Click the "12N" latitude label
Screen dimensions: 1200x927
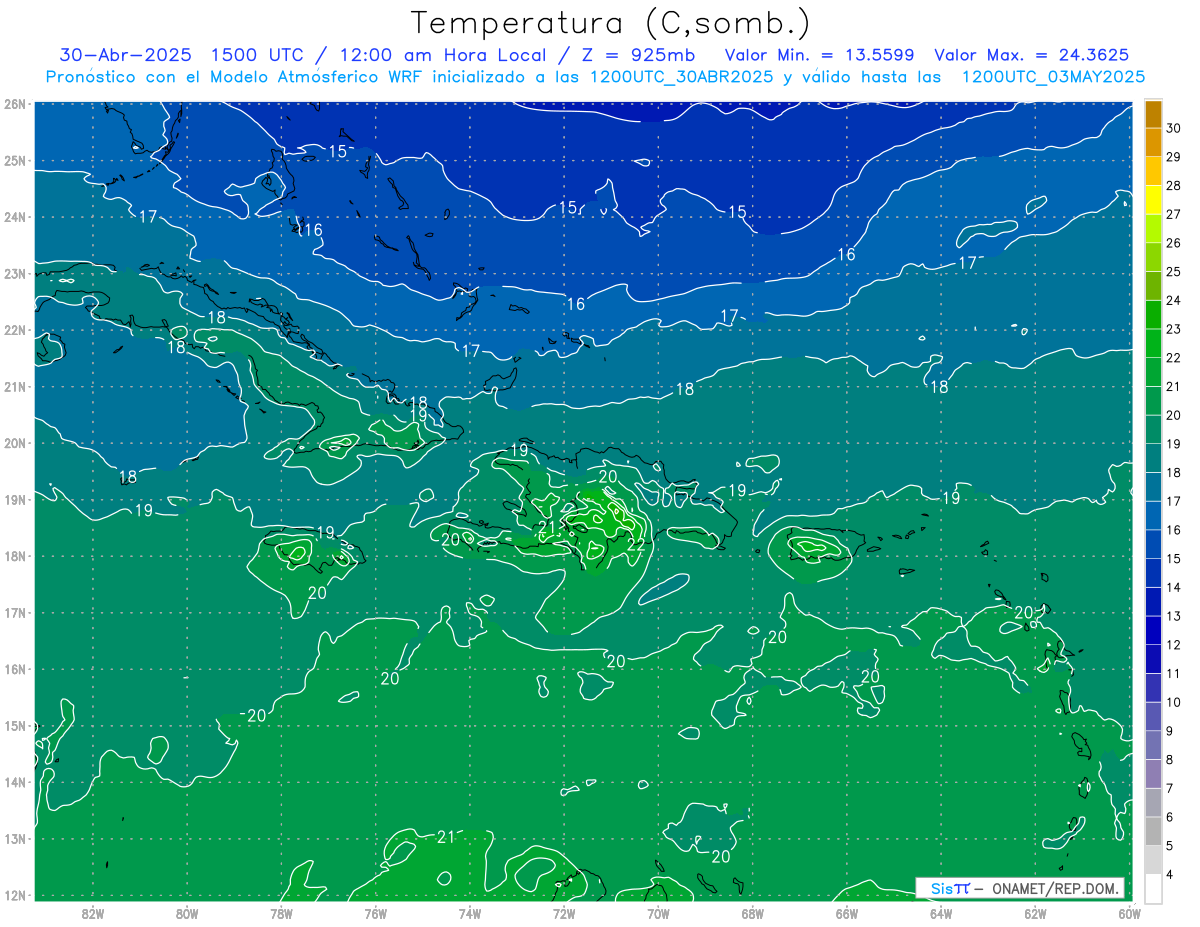pos(15,895)
